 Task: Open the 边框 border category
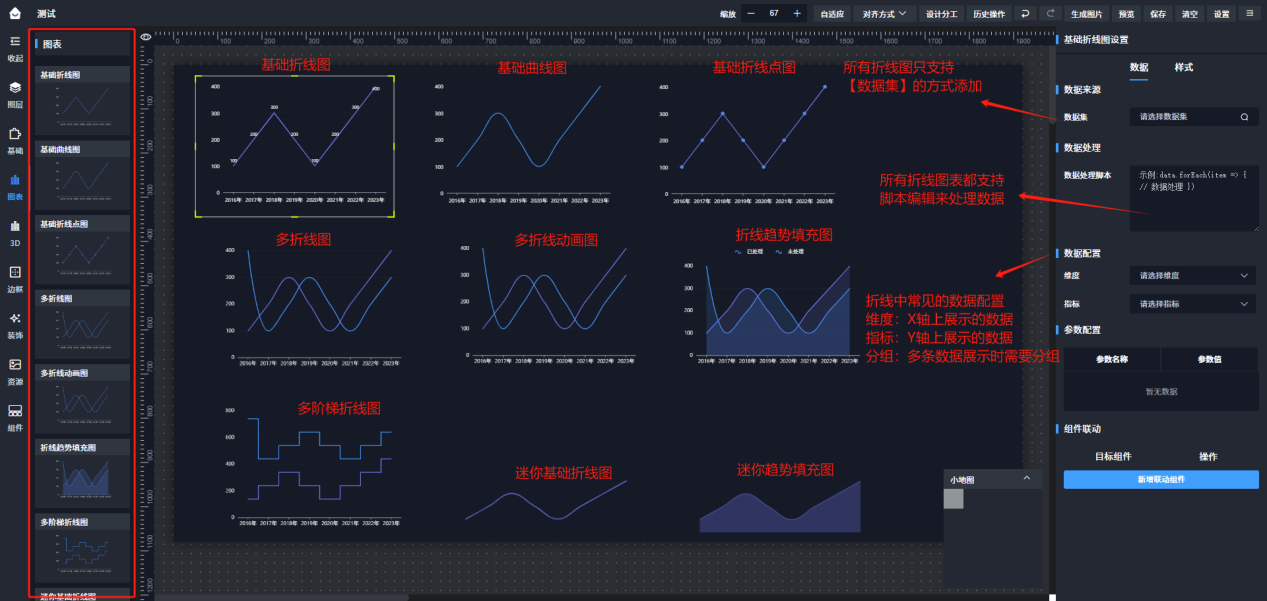tap(15, 279)
